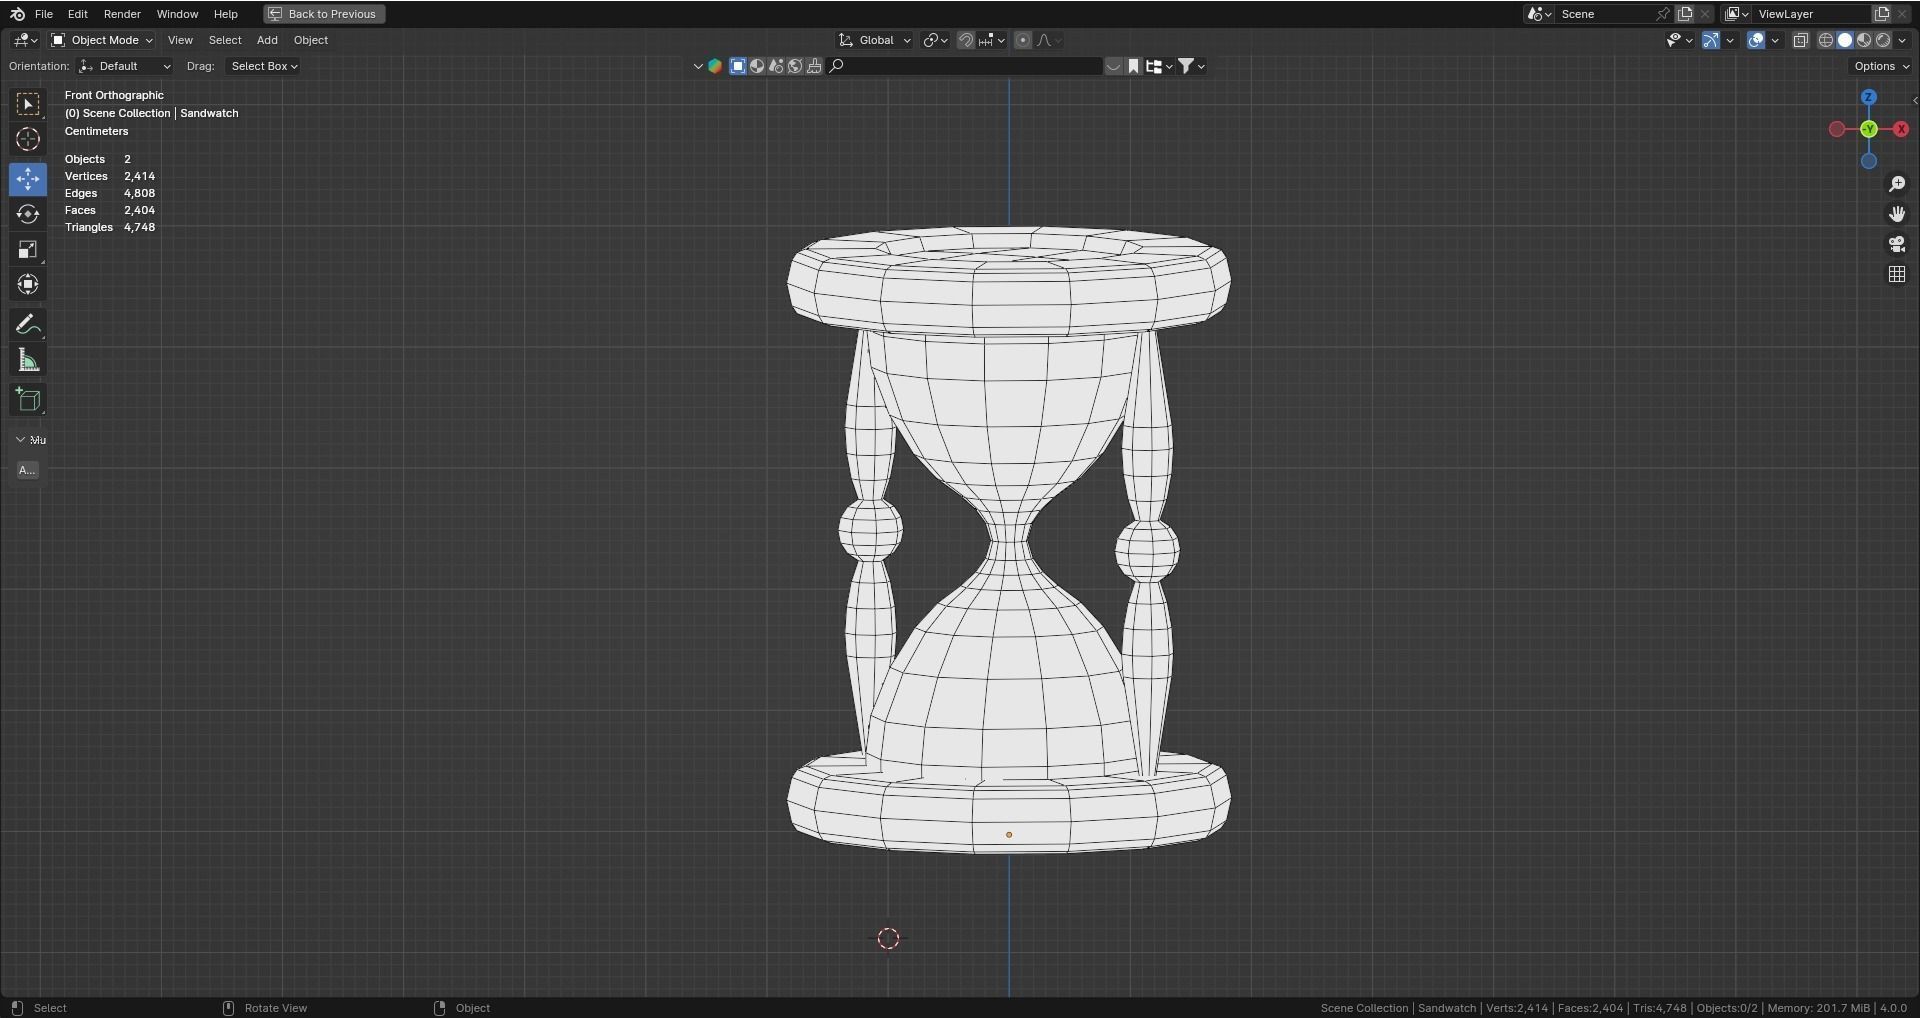Activate the 3D Cursor tool
This screenshot has height=1018, width=1920.
[x=28, y=139]
